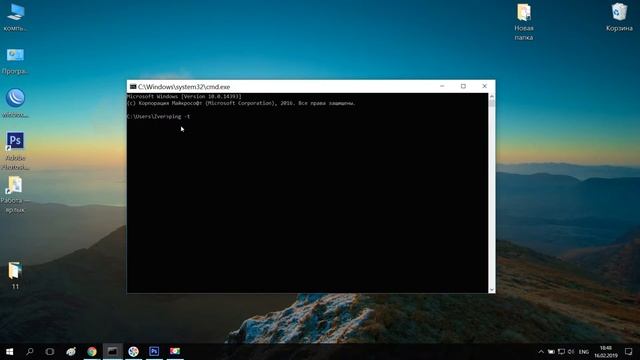This screenshot has height=360, width=640.
Task: Show hidden system tray icons chevron
Action: click(x=541, y=351)
